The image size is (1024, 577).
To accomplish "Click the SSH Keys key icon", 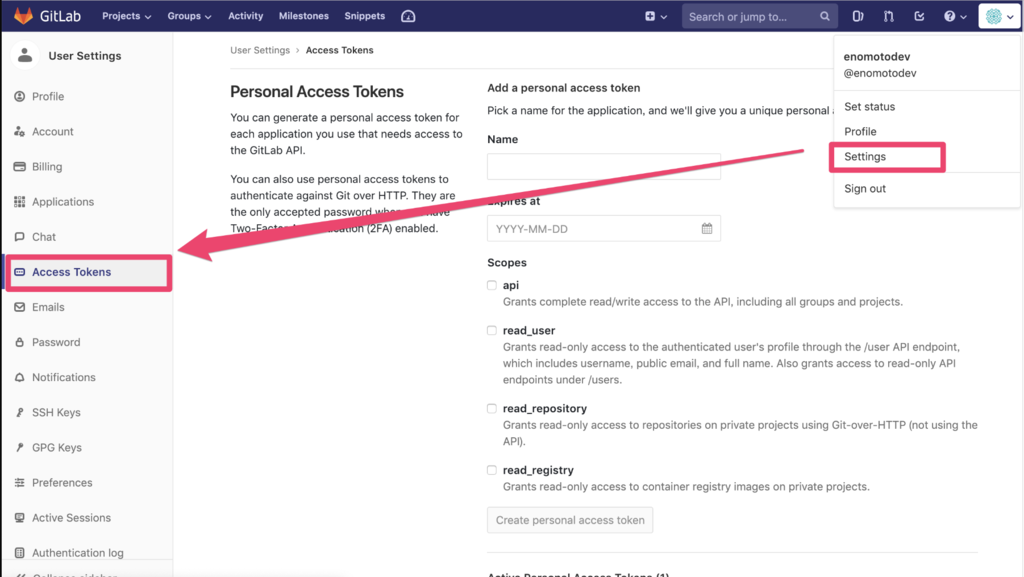I will pos(20,413).
